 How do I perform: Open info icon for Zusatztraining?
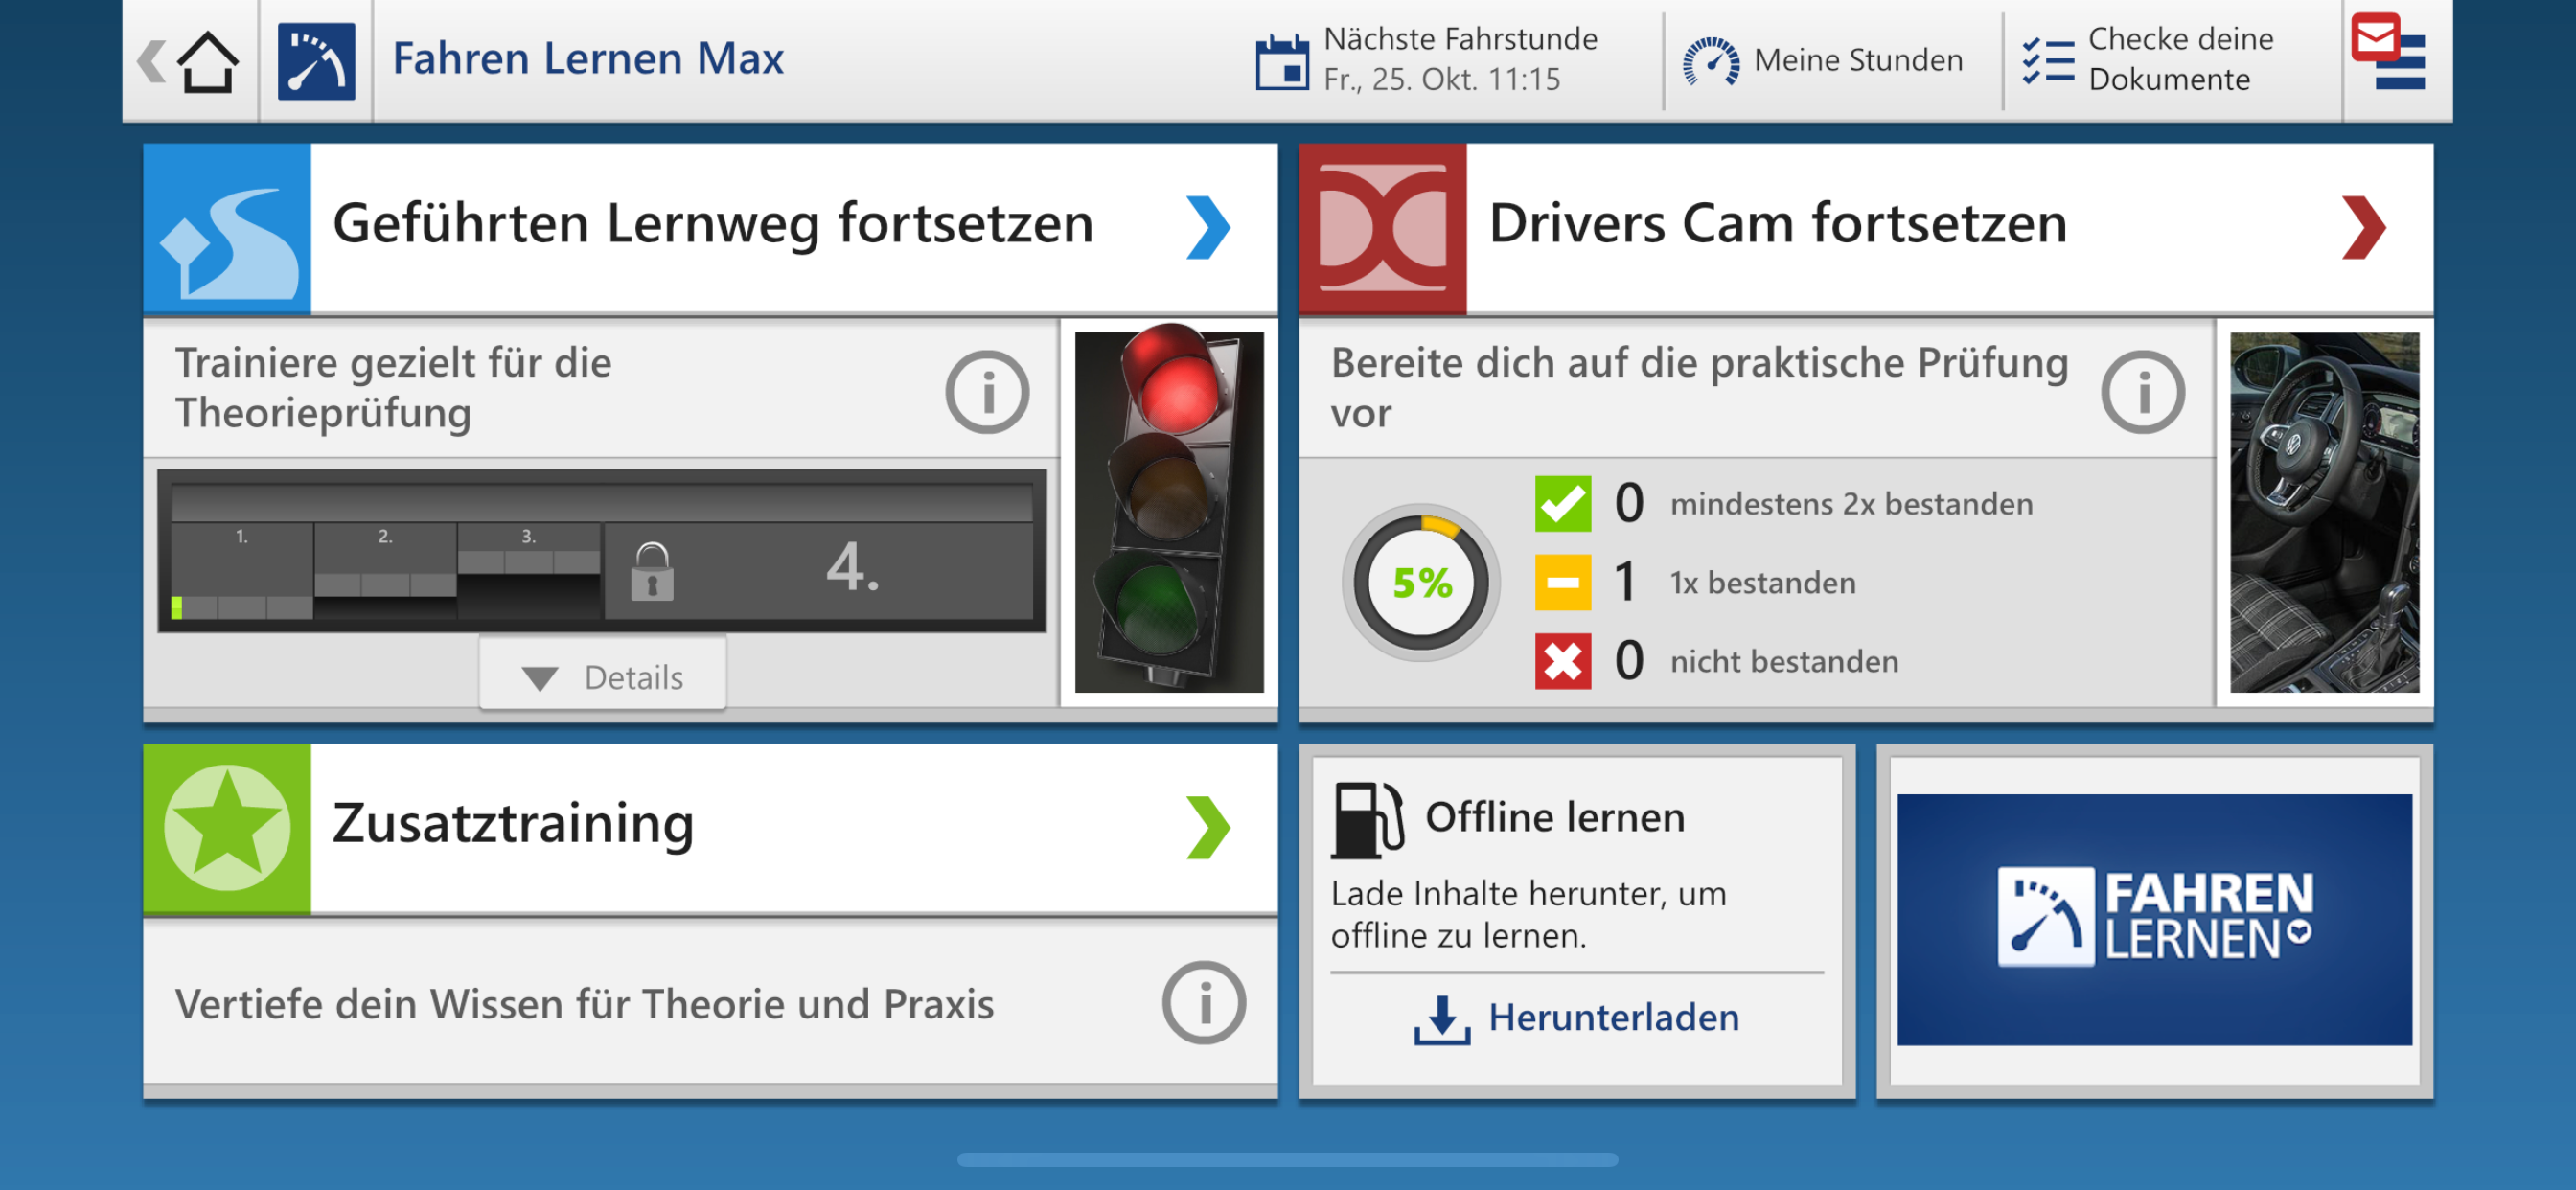[1203, 1003]
